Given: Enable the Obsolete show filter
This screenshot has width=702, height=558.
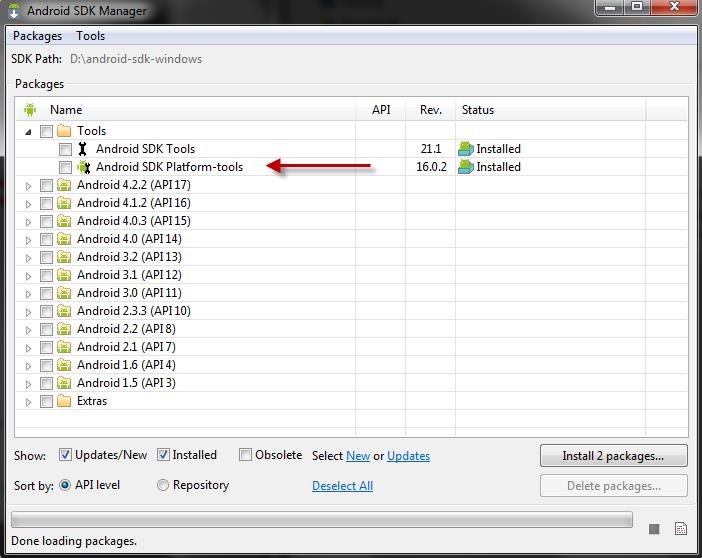Looking at the screenshot, I should [245, 455].
